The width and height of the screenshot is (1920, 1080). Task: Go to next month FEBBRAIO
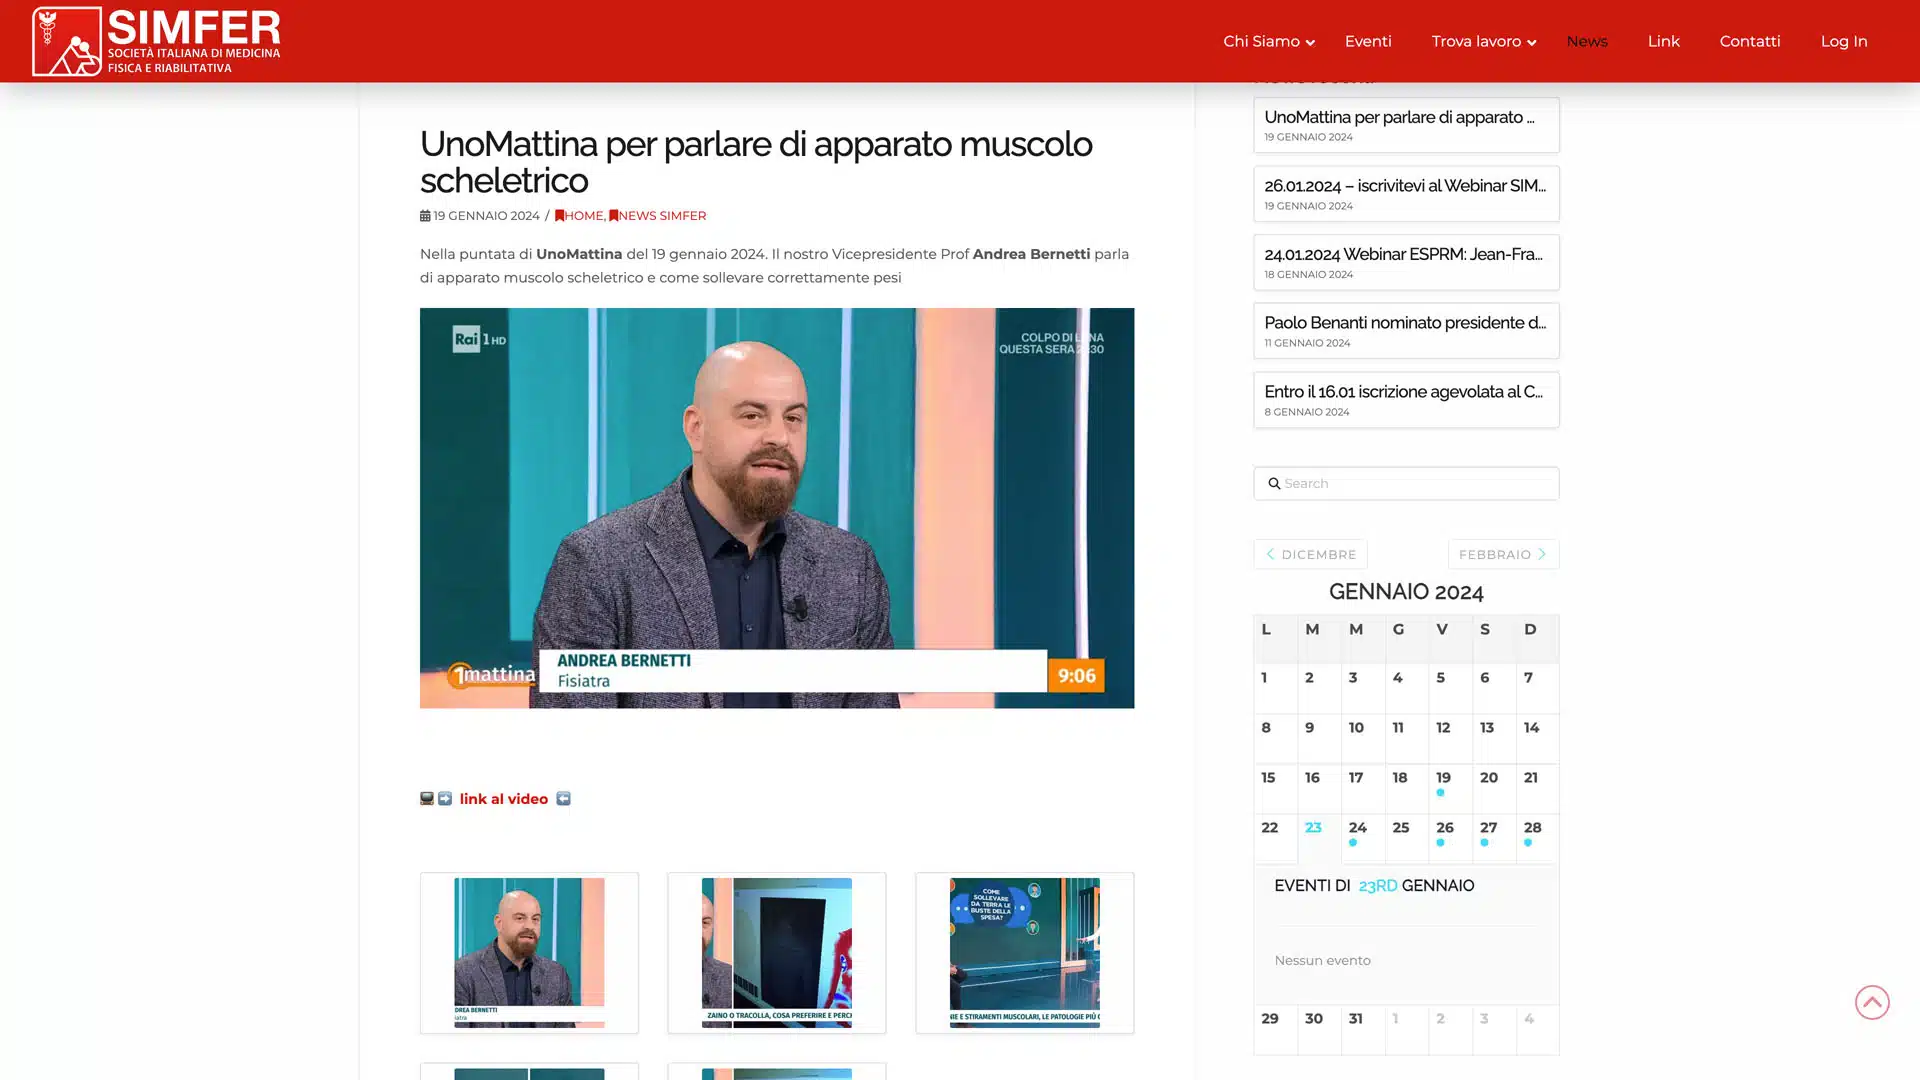[x=1503, y=554]
